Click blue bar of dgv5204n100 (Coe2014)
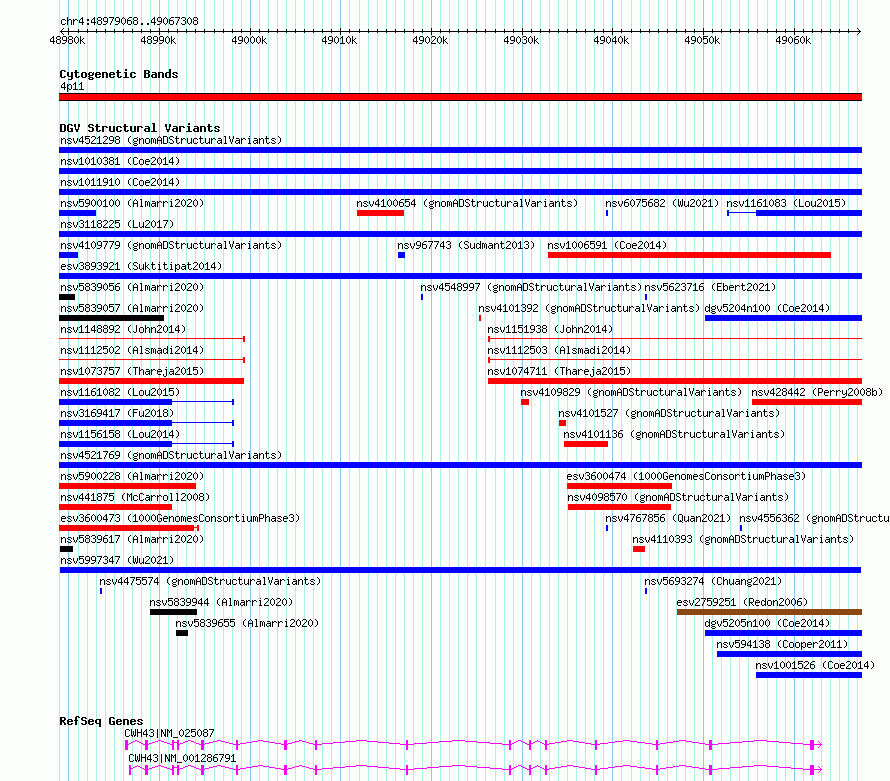 (x=783, y=318)
